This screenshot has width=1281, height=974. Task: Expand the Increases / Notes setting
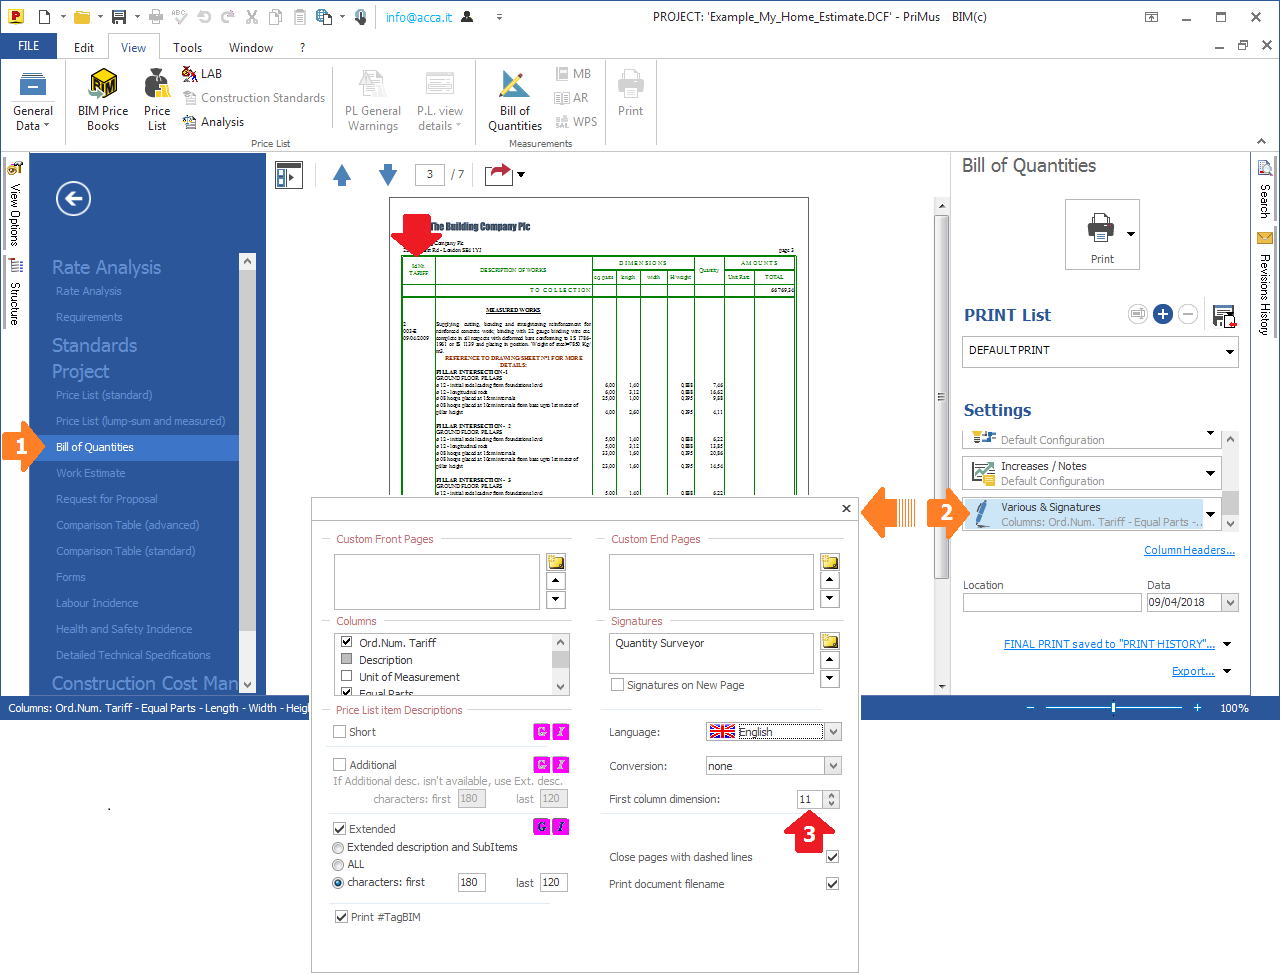[x=1210, y=473]
